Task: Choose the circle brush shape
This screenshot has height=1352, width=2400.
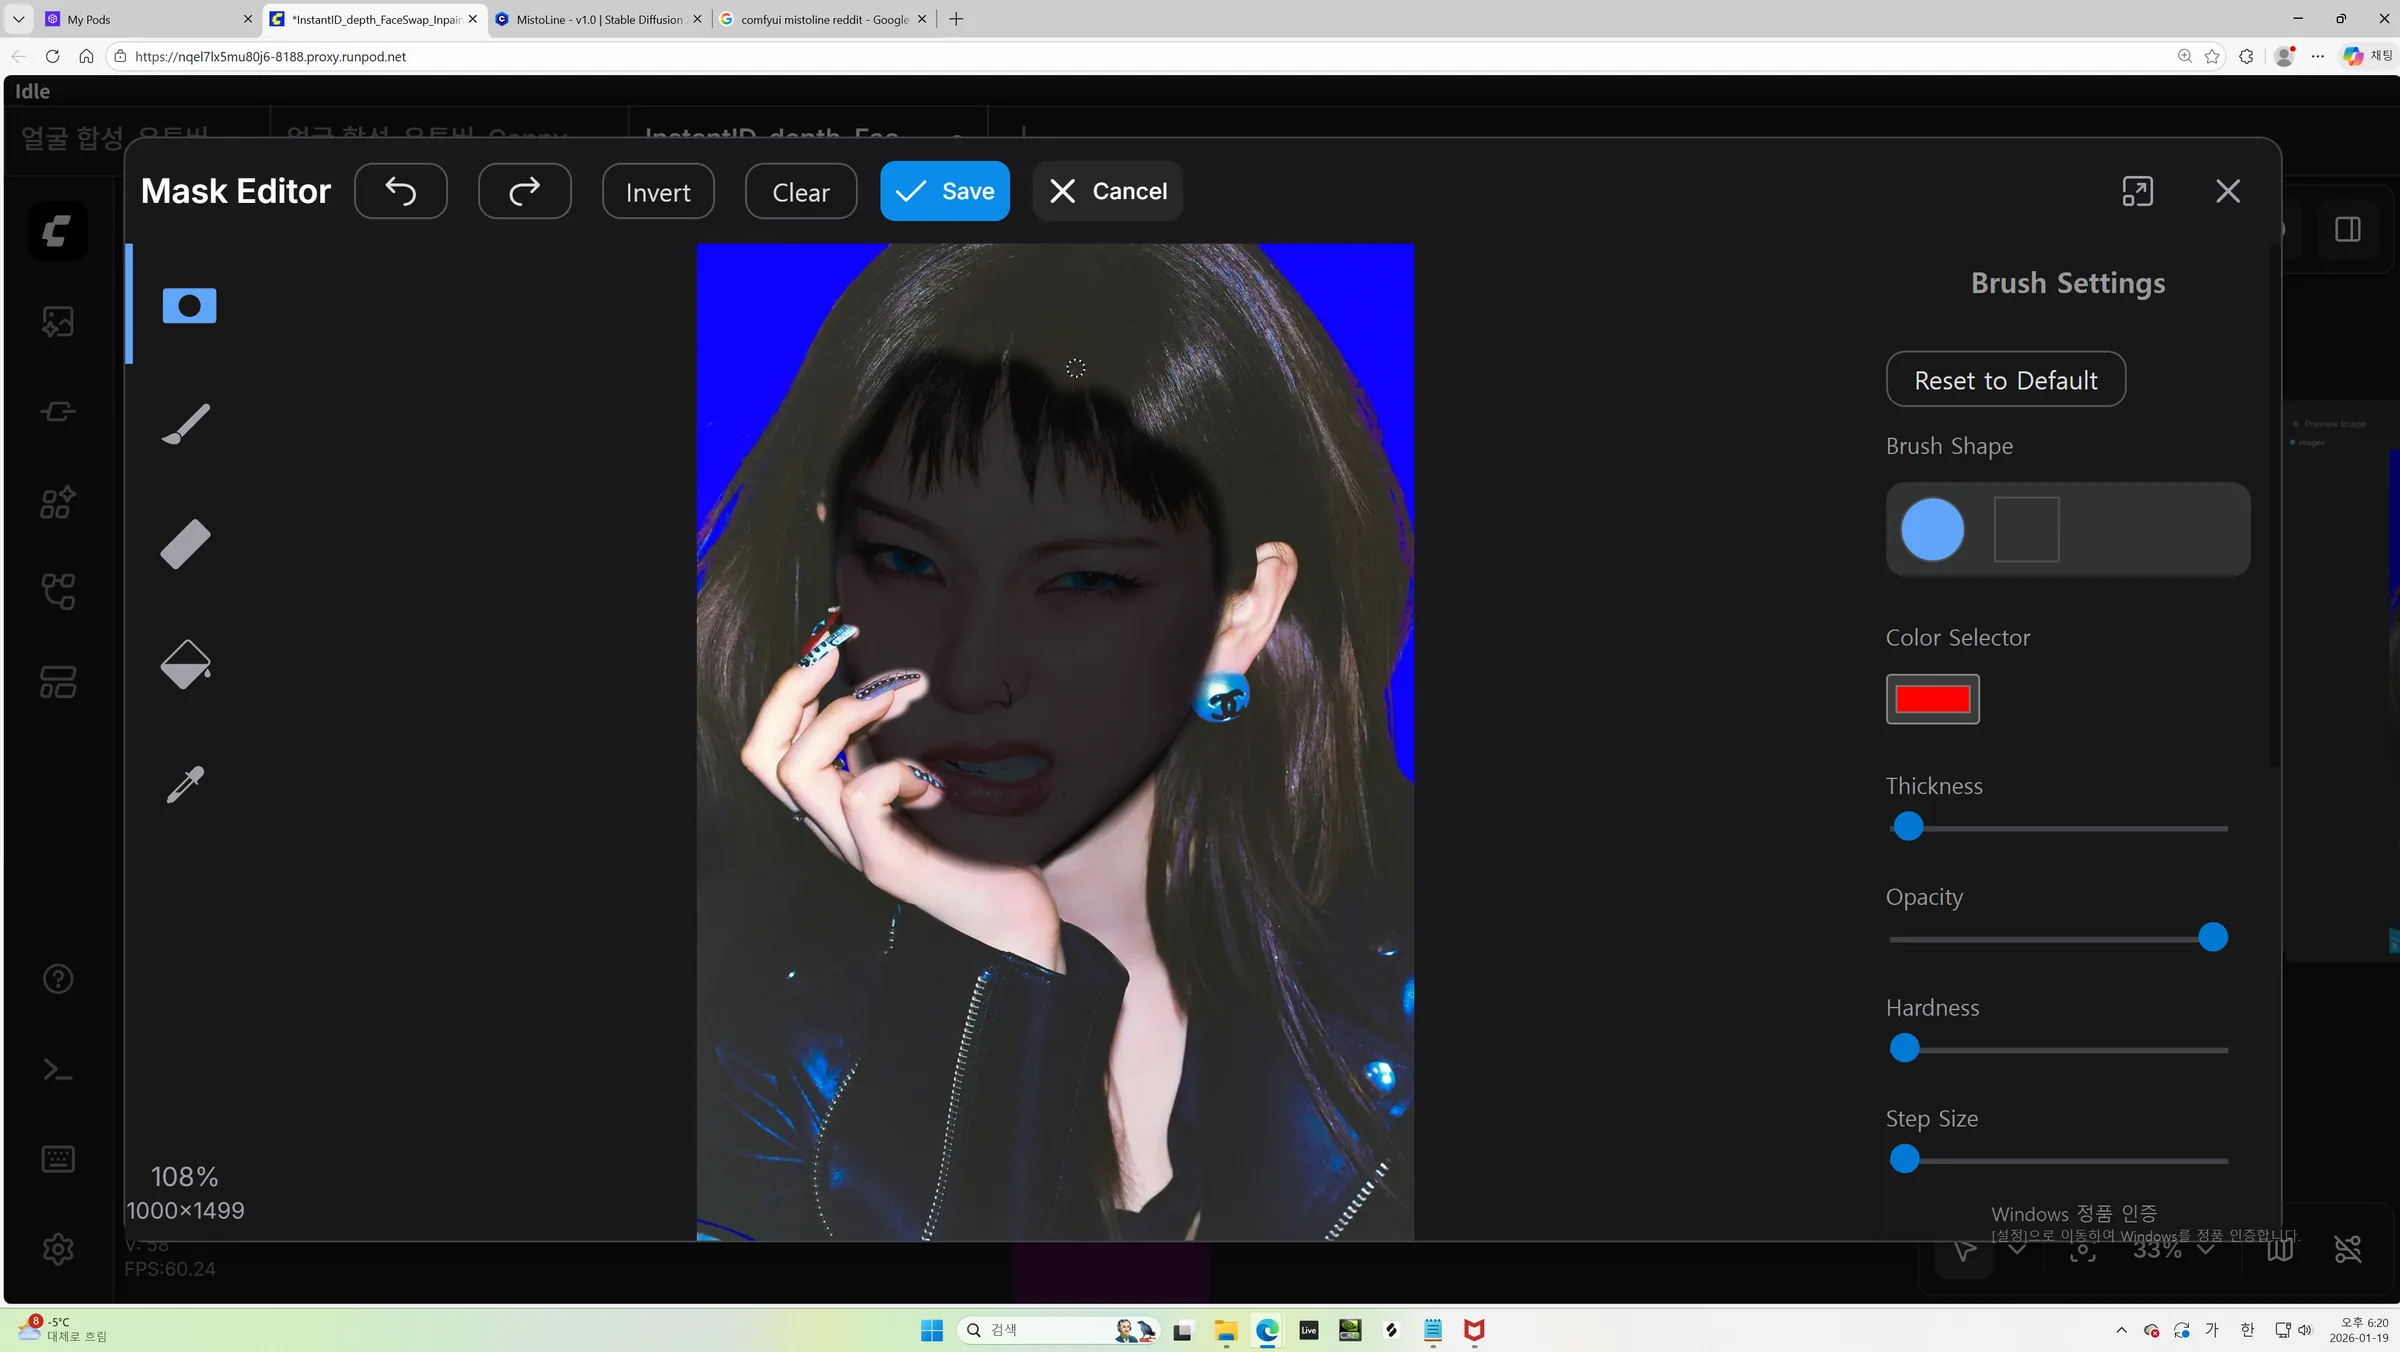Action: click(x=1932, y=529)
